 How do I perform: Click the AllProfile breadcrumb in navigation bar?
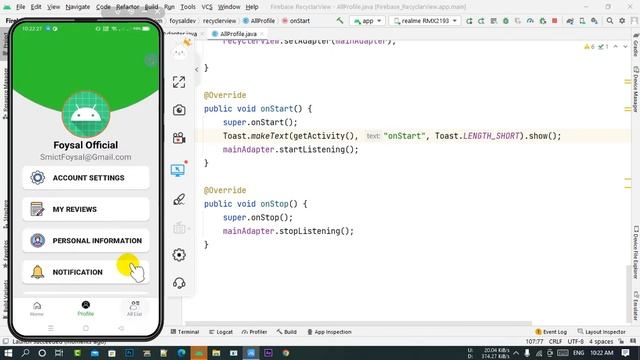click(259, 21)
